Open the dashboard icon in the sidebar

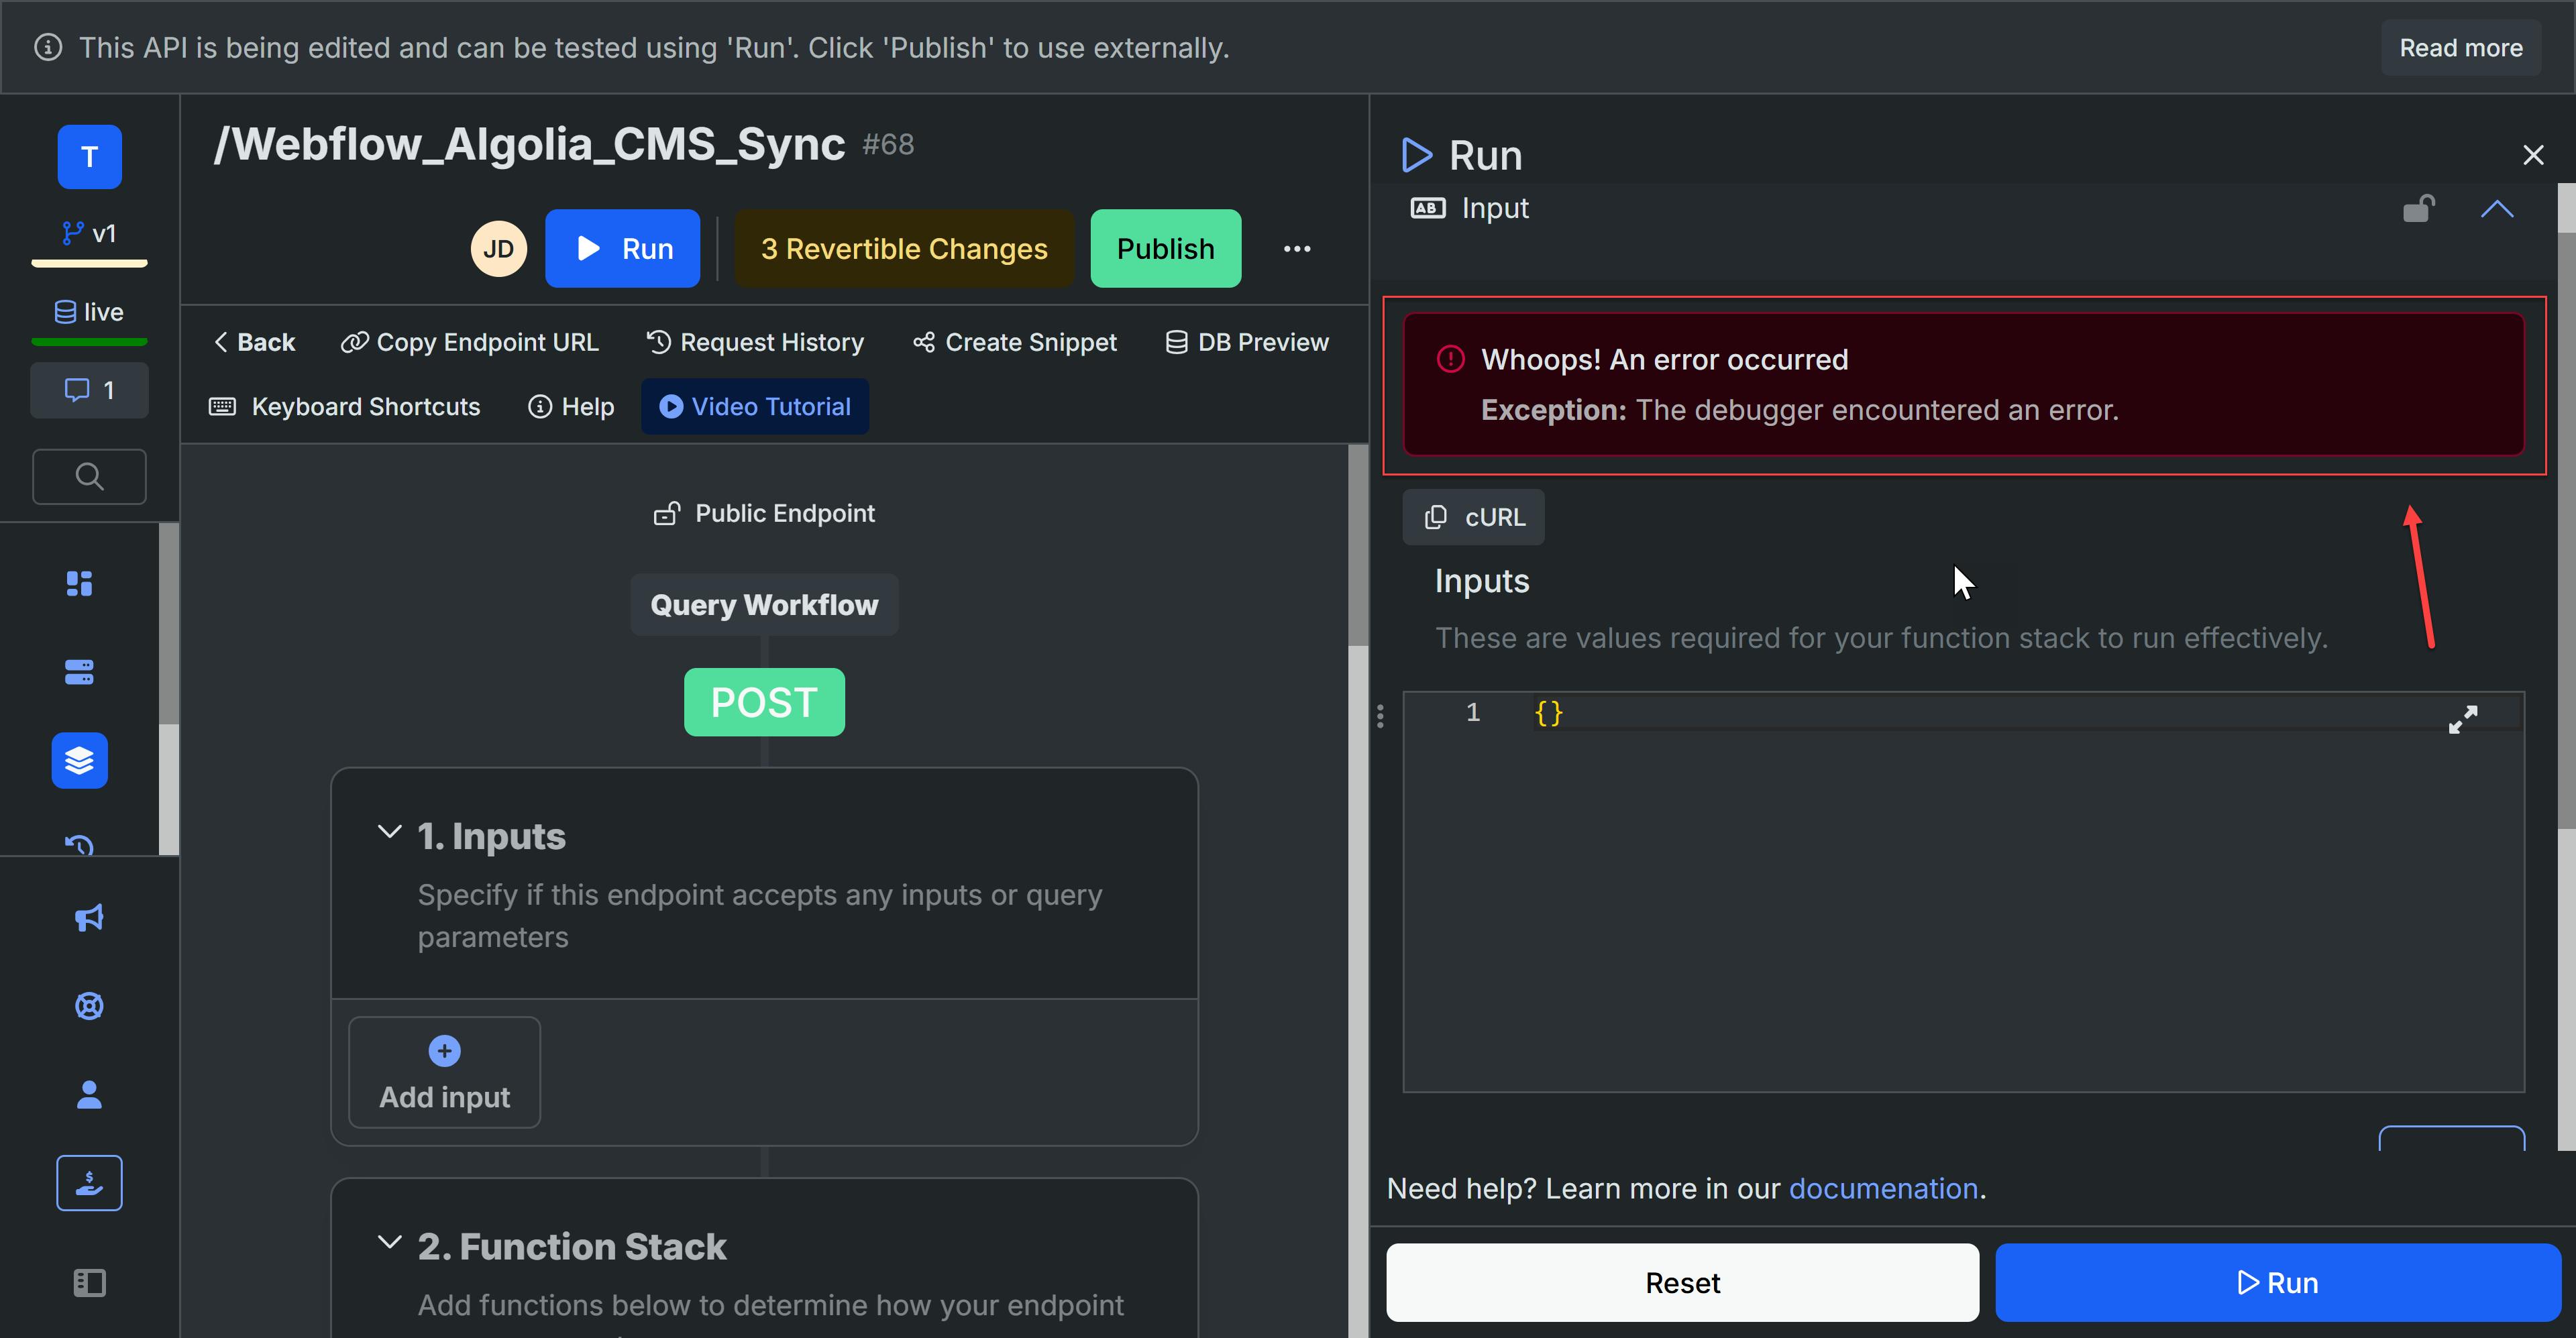[x=79, y=583]
